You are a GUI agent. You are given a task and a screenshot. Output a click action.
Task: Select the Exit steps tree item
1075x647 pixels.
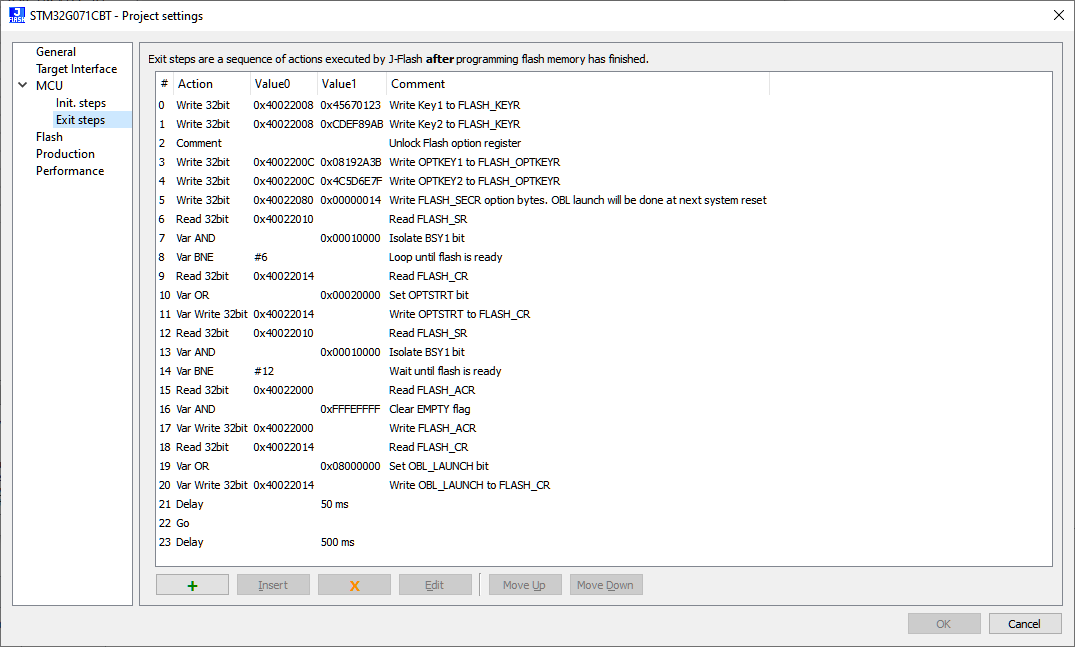(80, 120)
